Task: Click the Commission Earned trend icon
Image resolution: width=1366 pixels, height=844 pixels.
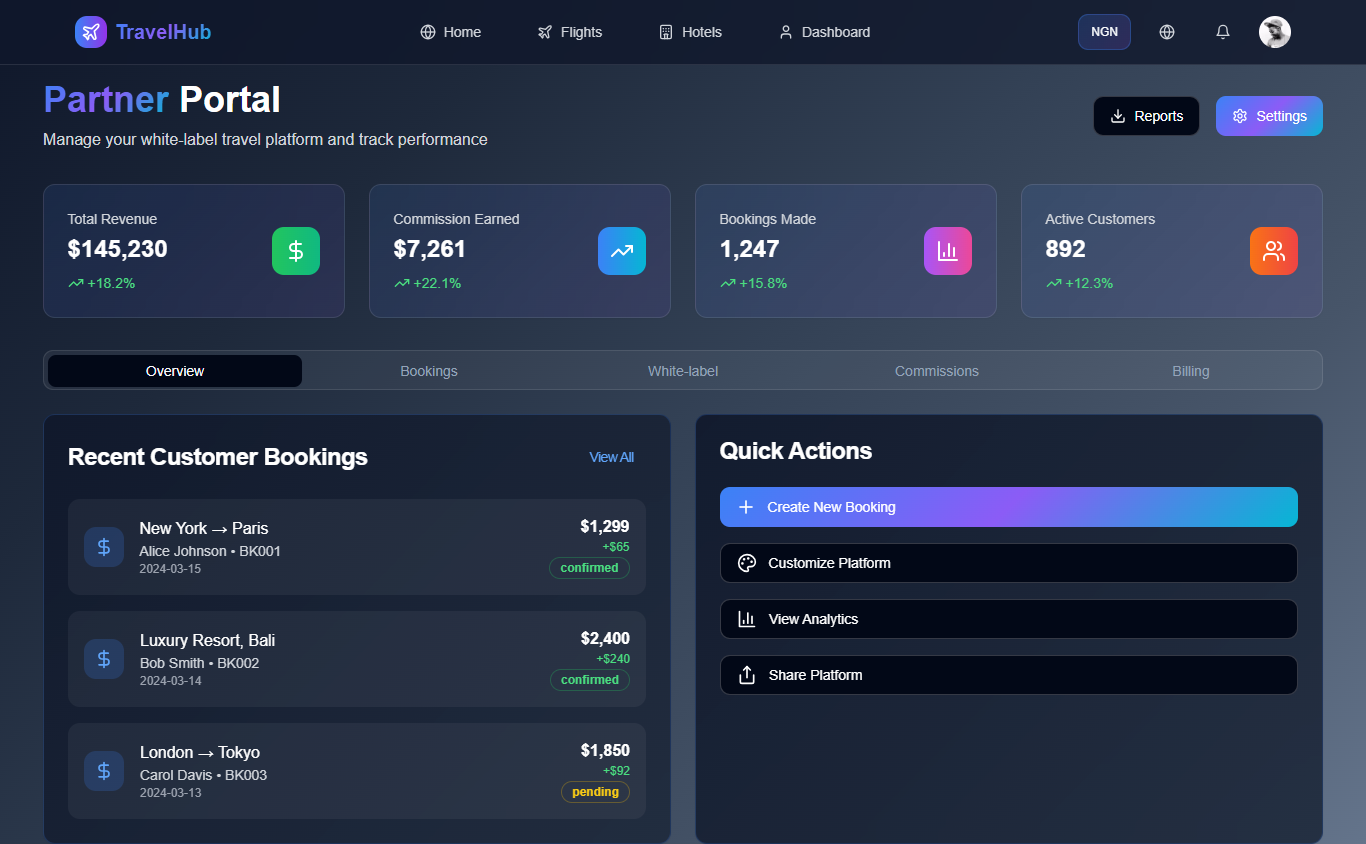Action: pos(622,251)
